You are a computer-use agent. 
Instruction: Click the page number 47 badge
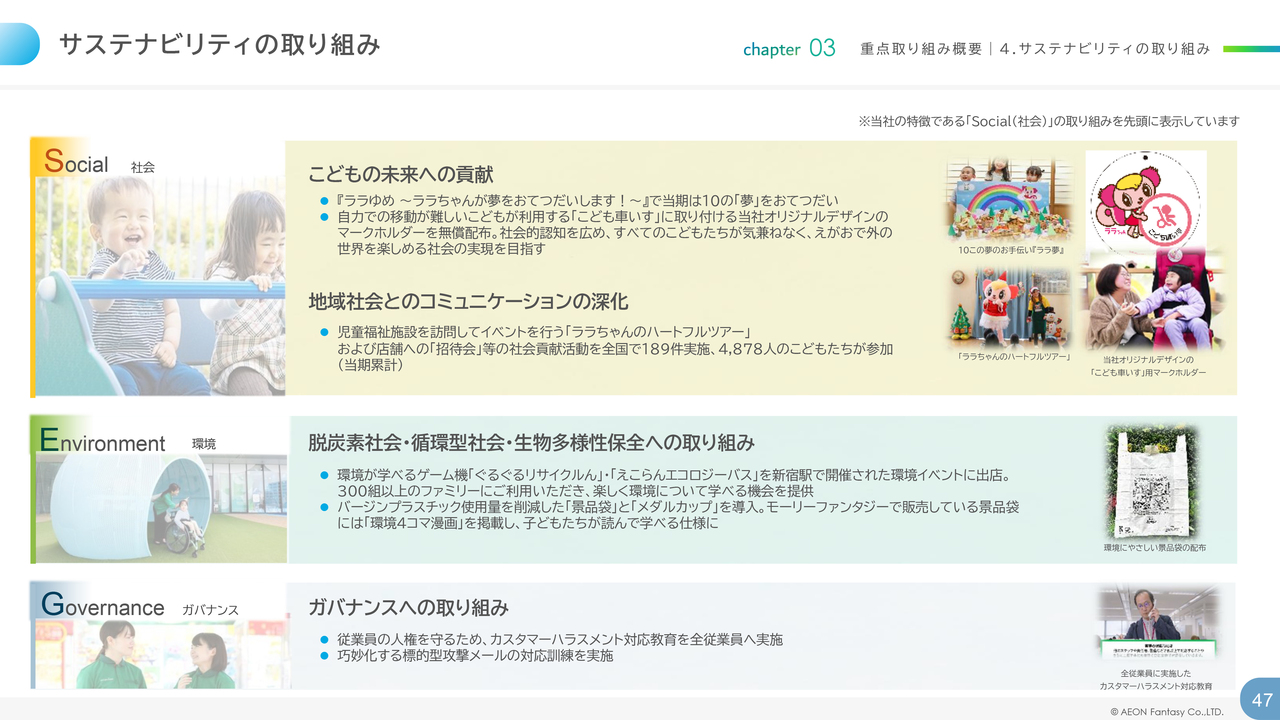tap(1260, 699)
